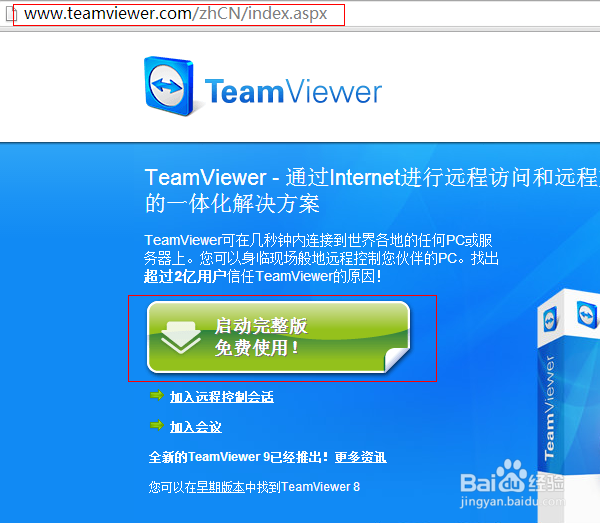The image size is (600, 523).
Task: Click the headline TeamViewer - 通过Internet进行远程访问
Action: pyautogui.click(x=372, y=178)
